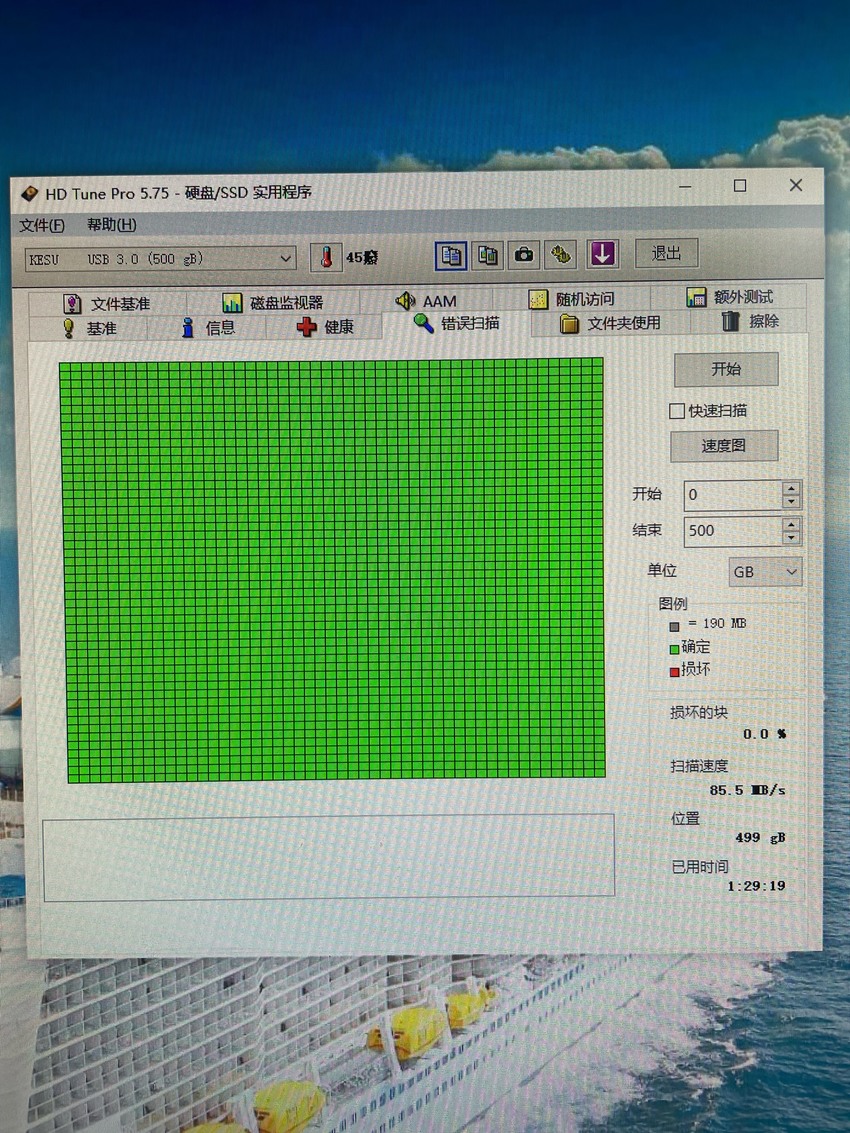The image size is (850, 1133).
Task: Open the 文件(F) menu
Action: pos(42,225)
